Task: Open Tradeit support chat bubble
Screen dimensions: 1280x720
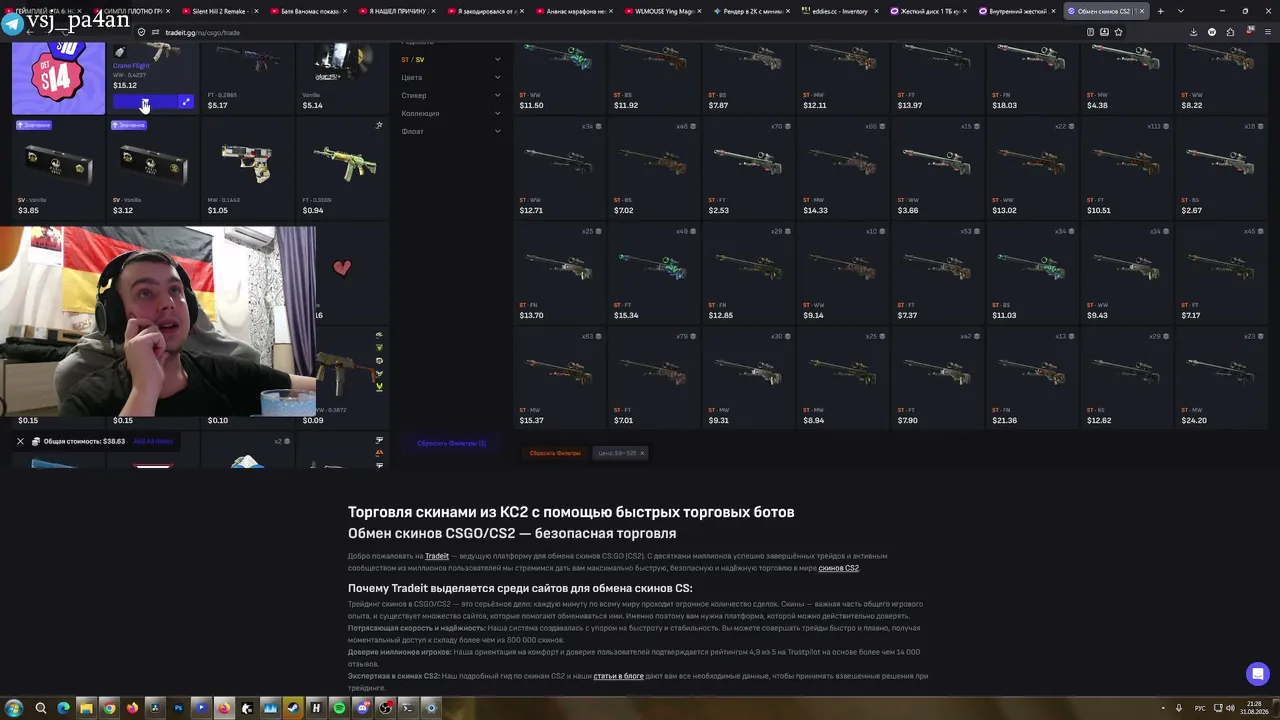Action: click(x=1258, y=674)
